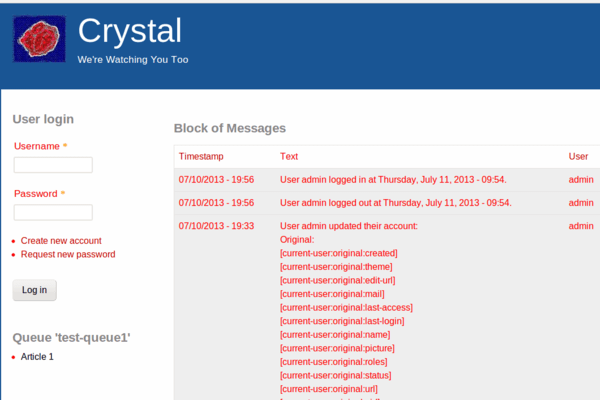Open the Create new account link
Viewport: 600px width, 400px height.
(61, 241)
